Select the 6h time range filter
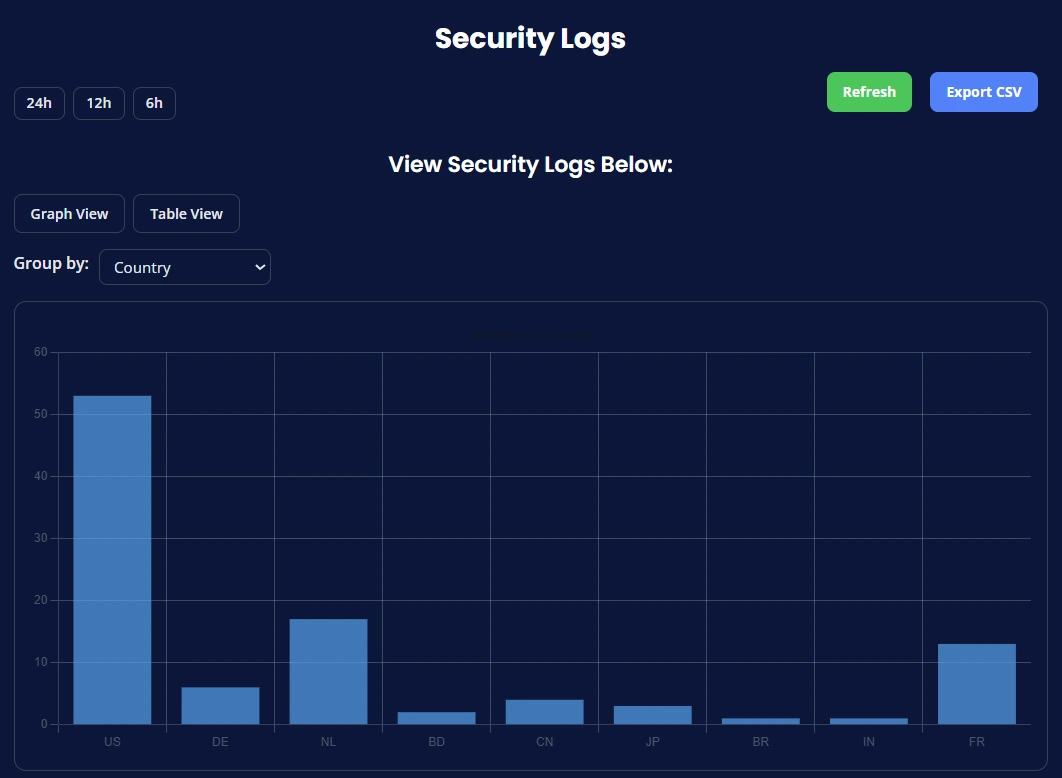This screenshot has height=778, width=1062. point(154,103)
